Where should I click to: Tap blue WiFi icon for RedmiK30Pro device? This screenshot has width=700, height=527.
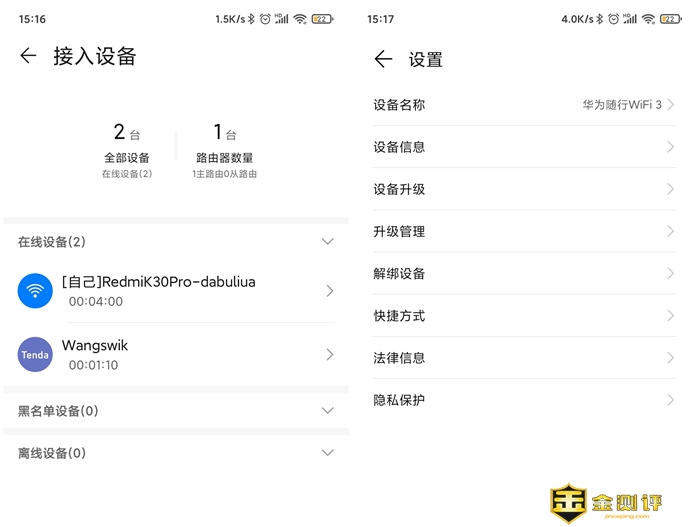click(x=35, y=291)
